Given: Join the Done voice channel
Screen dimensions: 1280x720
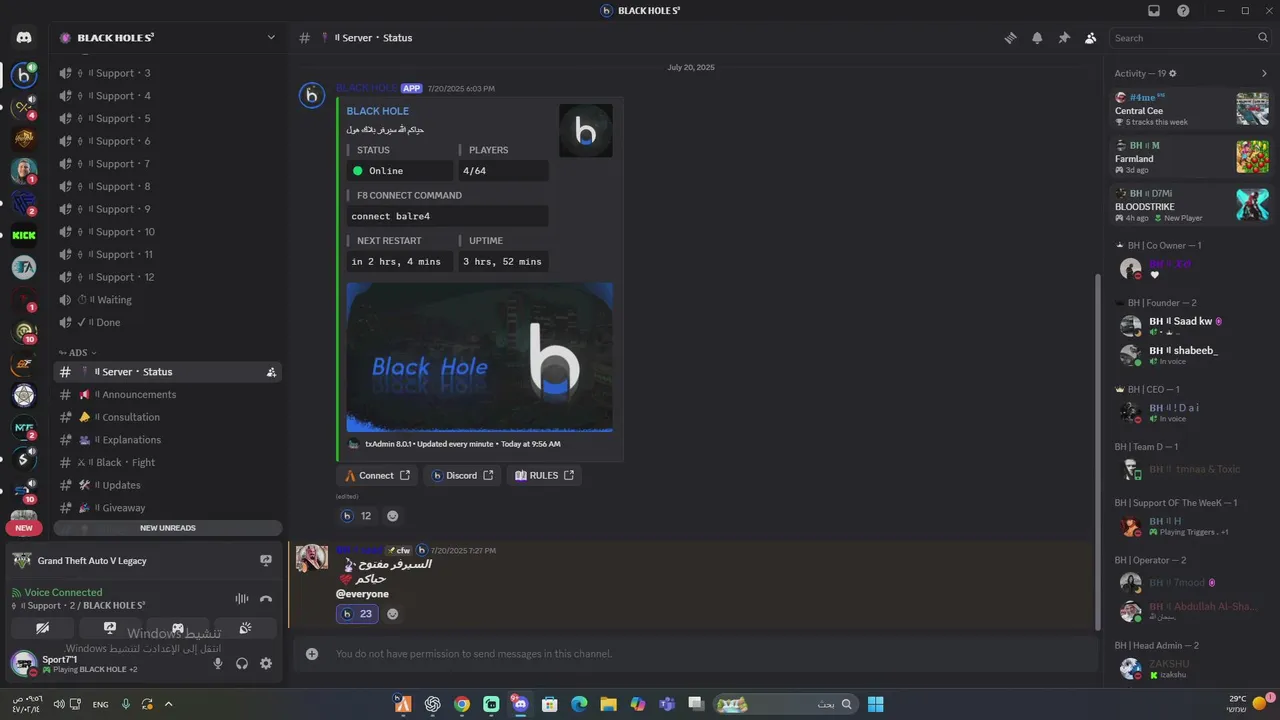Looking at the screenshot, I should point(167,322).
